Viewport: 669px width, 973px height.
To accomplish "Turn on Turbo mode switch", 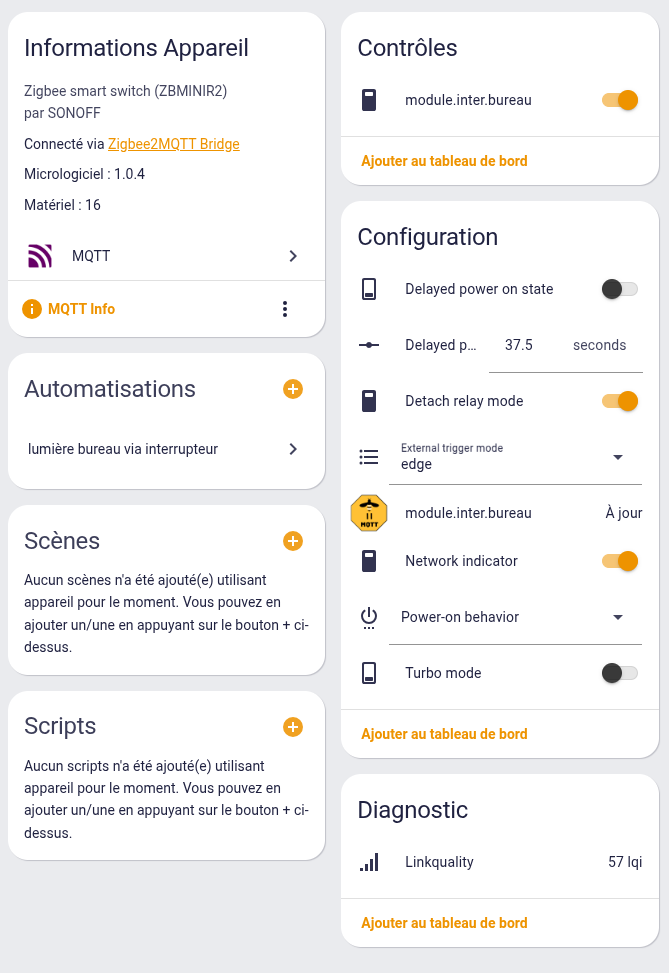I will [x=619, y=673].
